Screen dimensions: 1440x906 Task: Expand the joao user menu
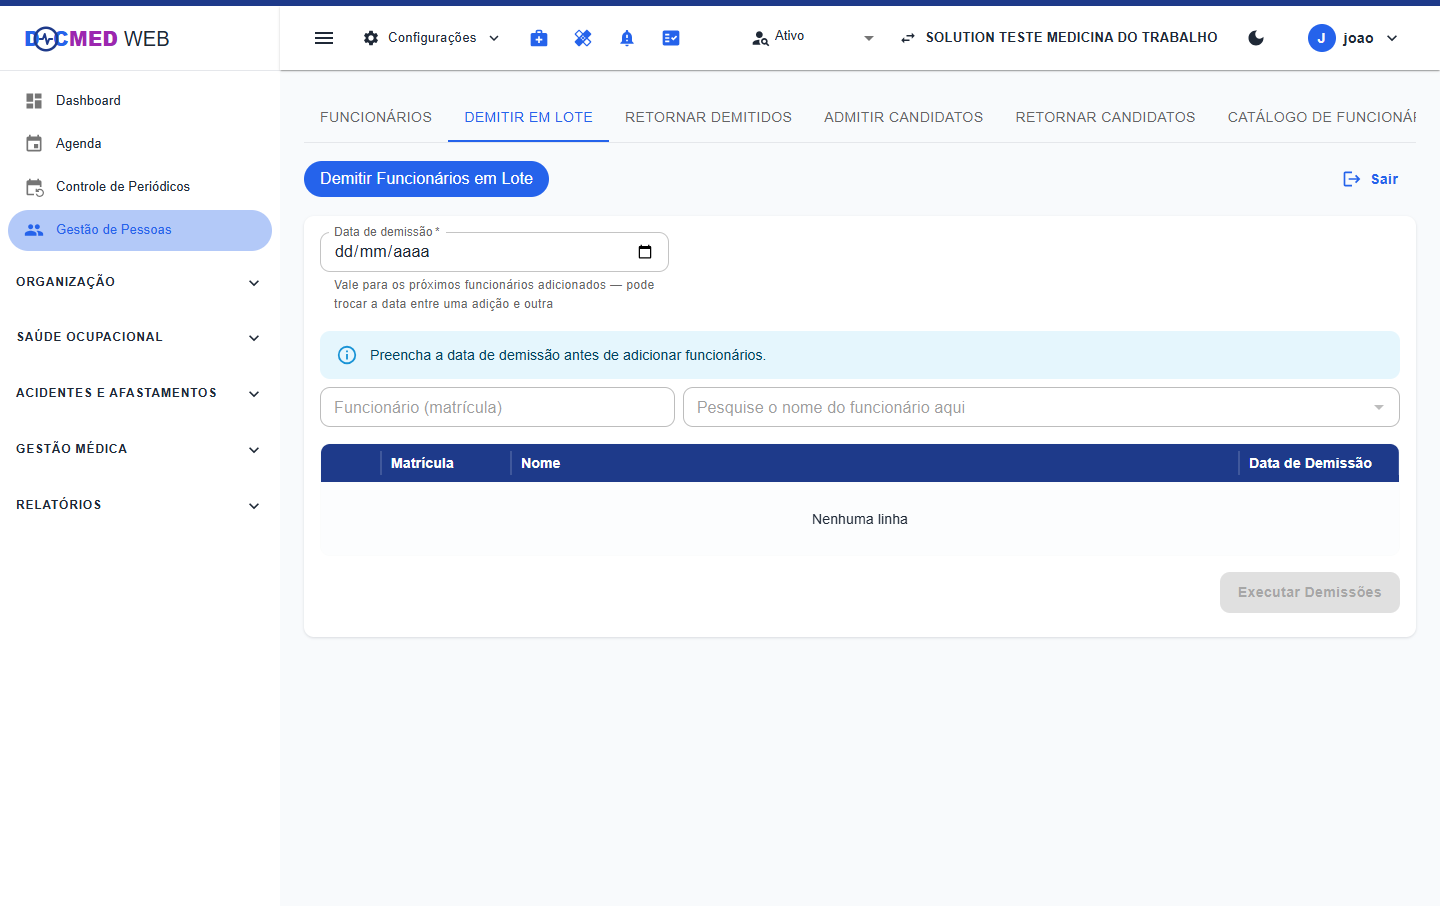click(x=1353, y=38)
